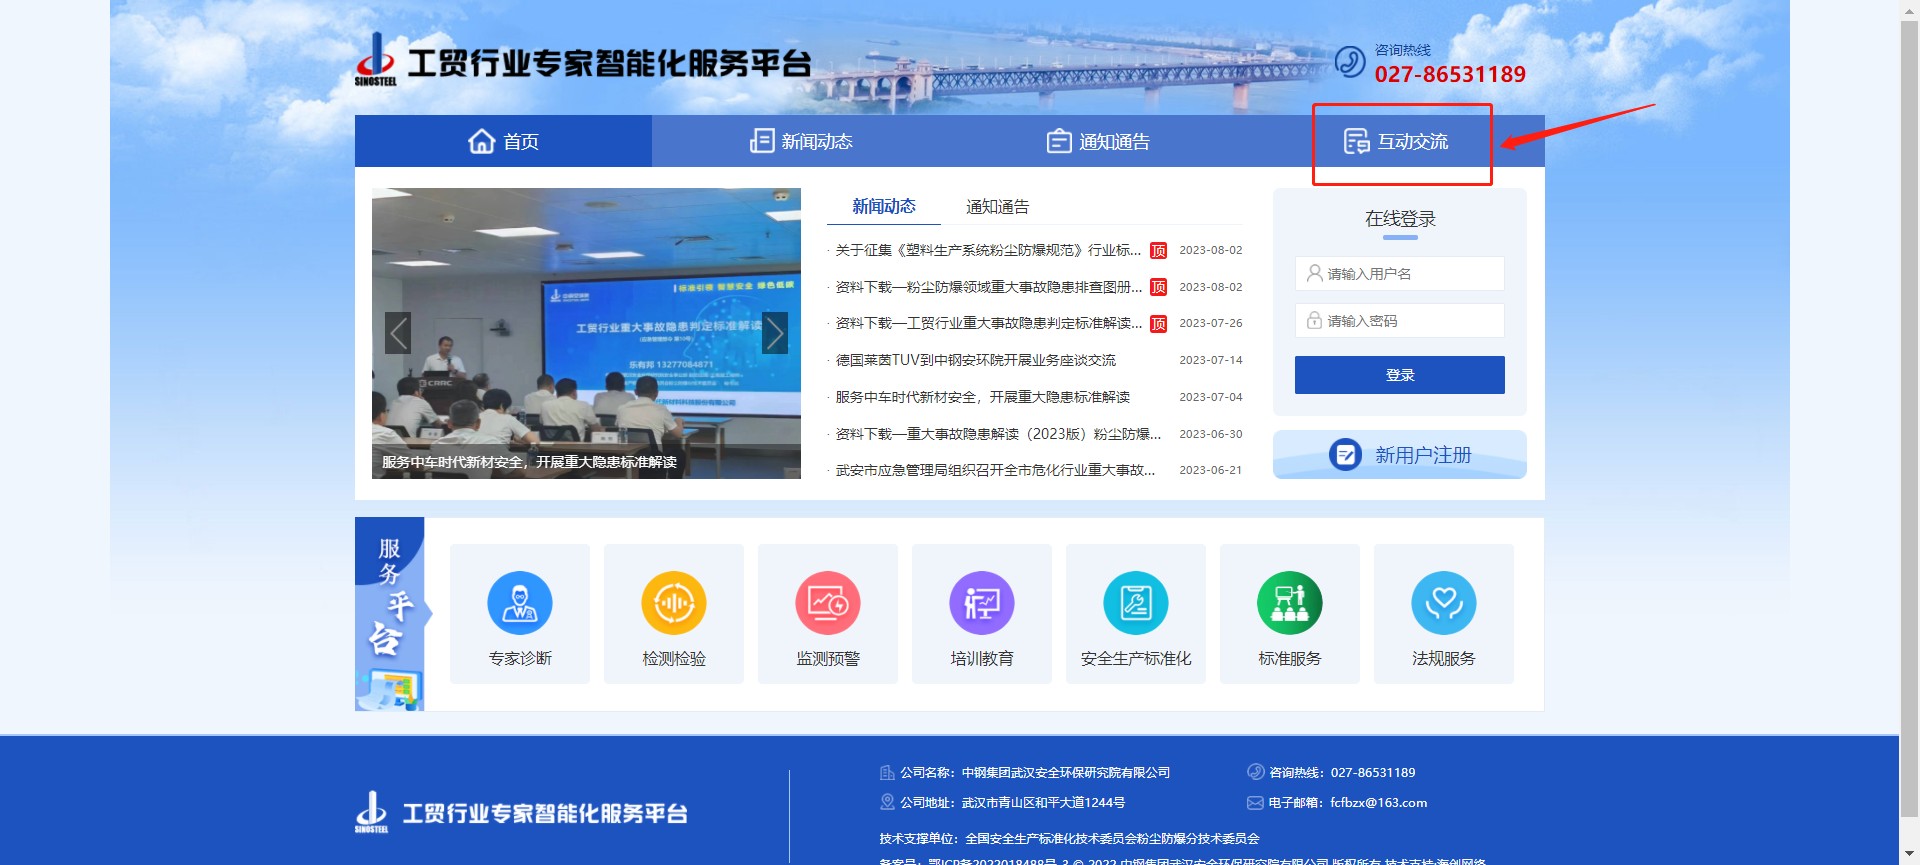Open news 关于征集《塑料生产系统粉尘防爆规范》行业标...
The width and height of the screenshot is (1920, 865).
(988, 250)
